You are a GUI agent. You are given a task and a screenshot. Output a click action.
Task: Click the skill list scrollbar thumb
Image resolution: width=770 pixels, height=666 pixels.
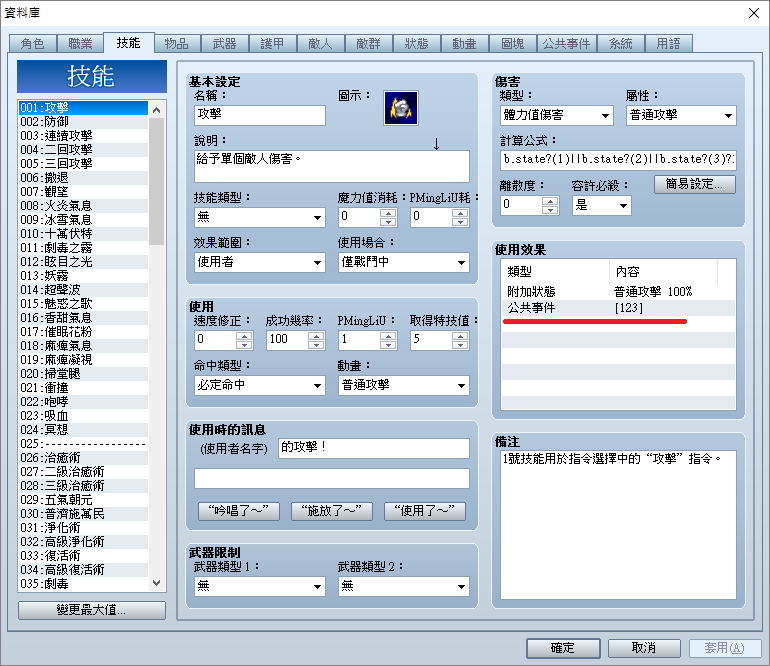click(157, 181)
